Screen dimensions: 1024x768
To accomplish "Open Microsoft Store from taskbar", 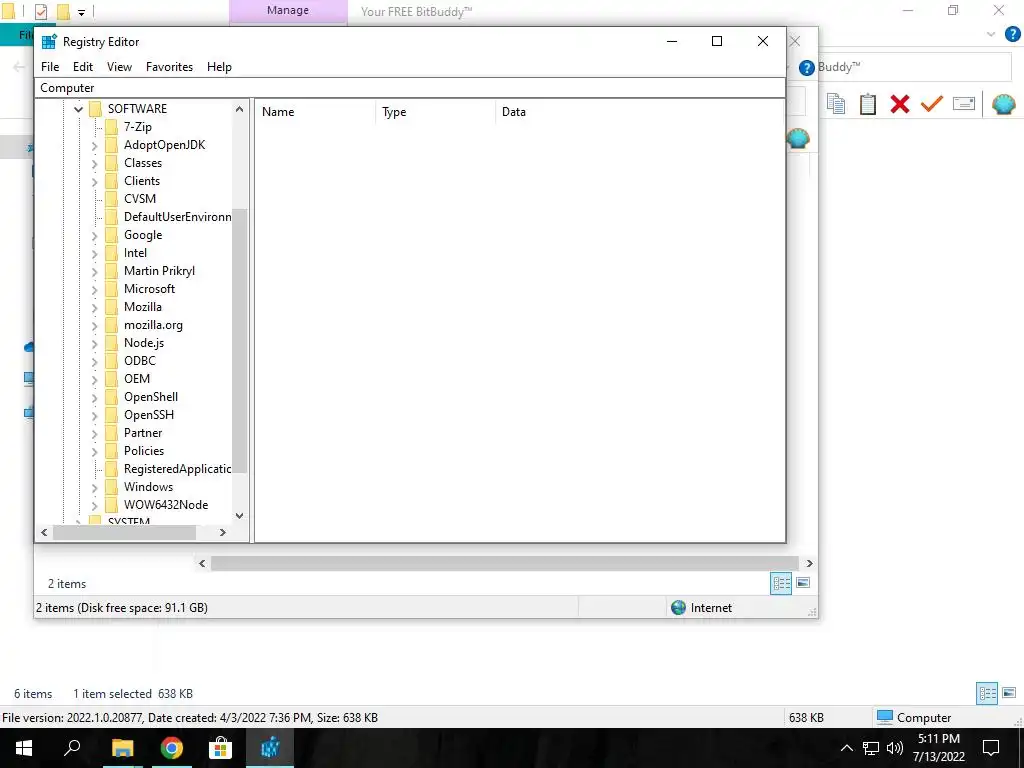I will click(221, 748).
